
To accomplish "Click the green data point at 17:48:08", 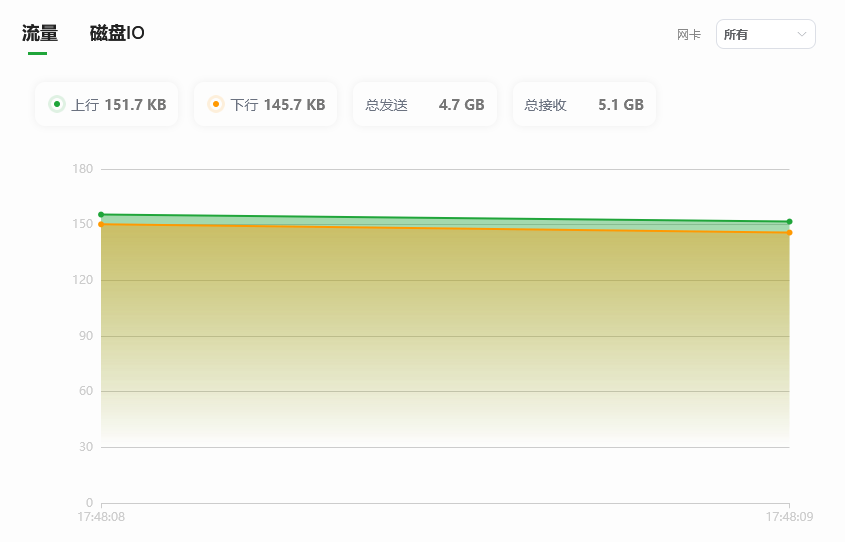I will pyautogui.click(x=101, y=214).
